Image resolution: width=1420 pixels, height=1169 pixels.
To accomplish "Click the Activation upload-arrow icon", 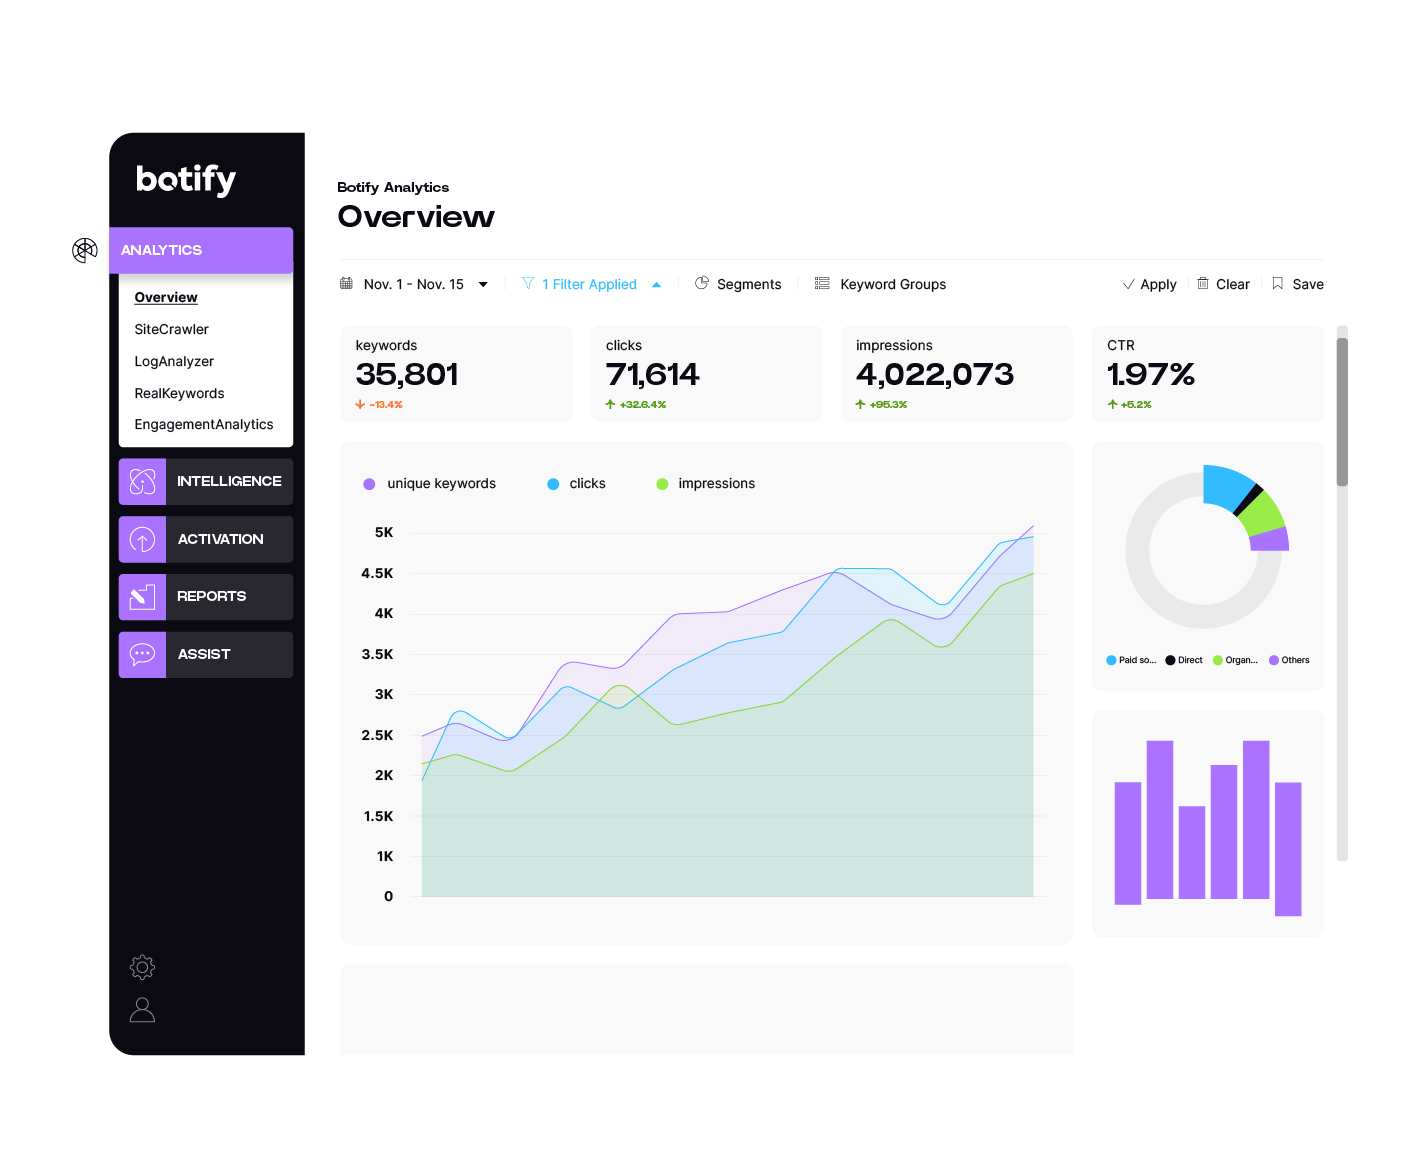I will click(142, 539).
